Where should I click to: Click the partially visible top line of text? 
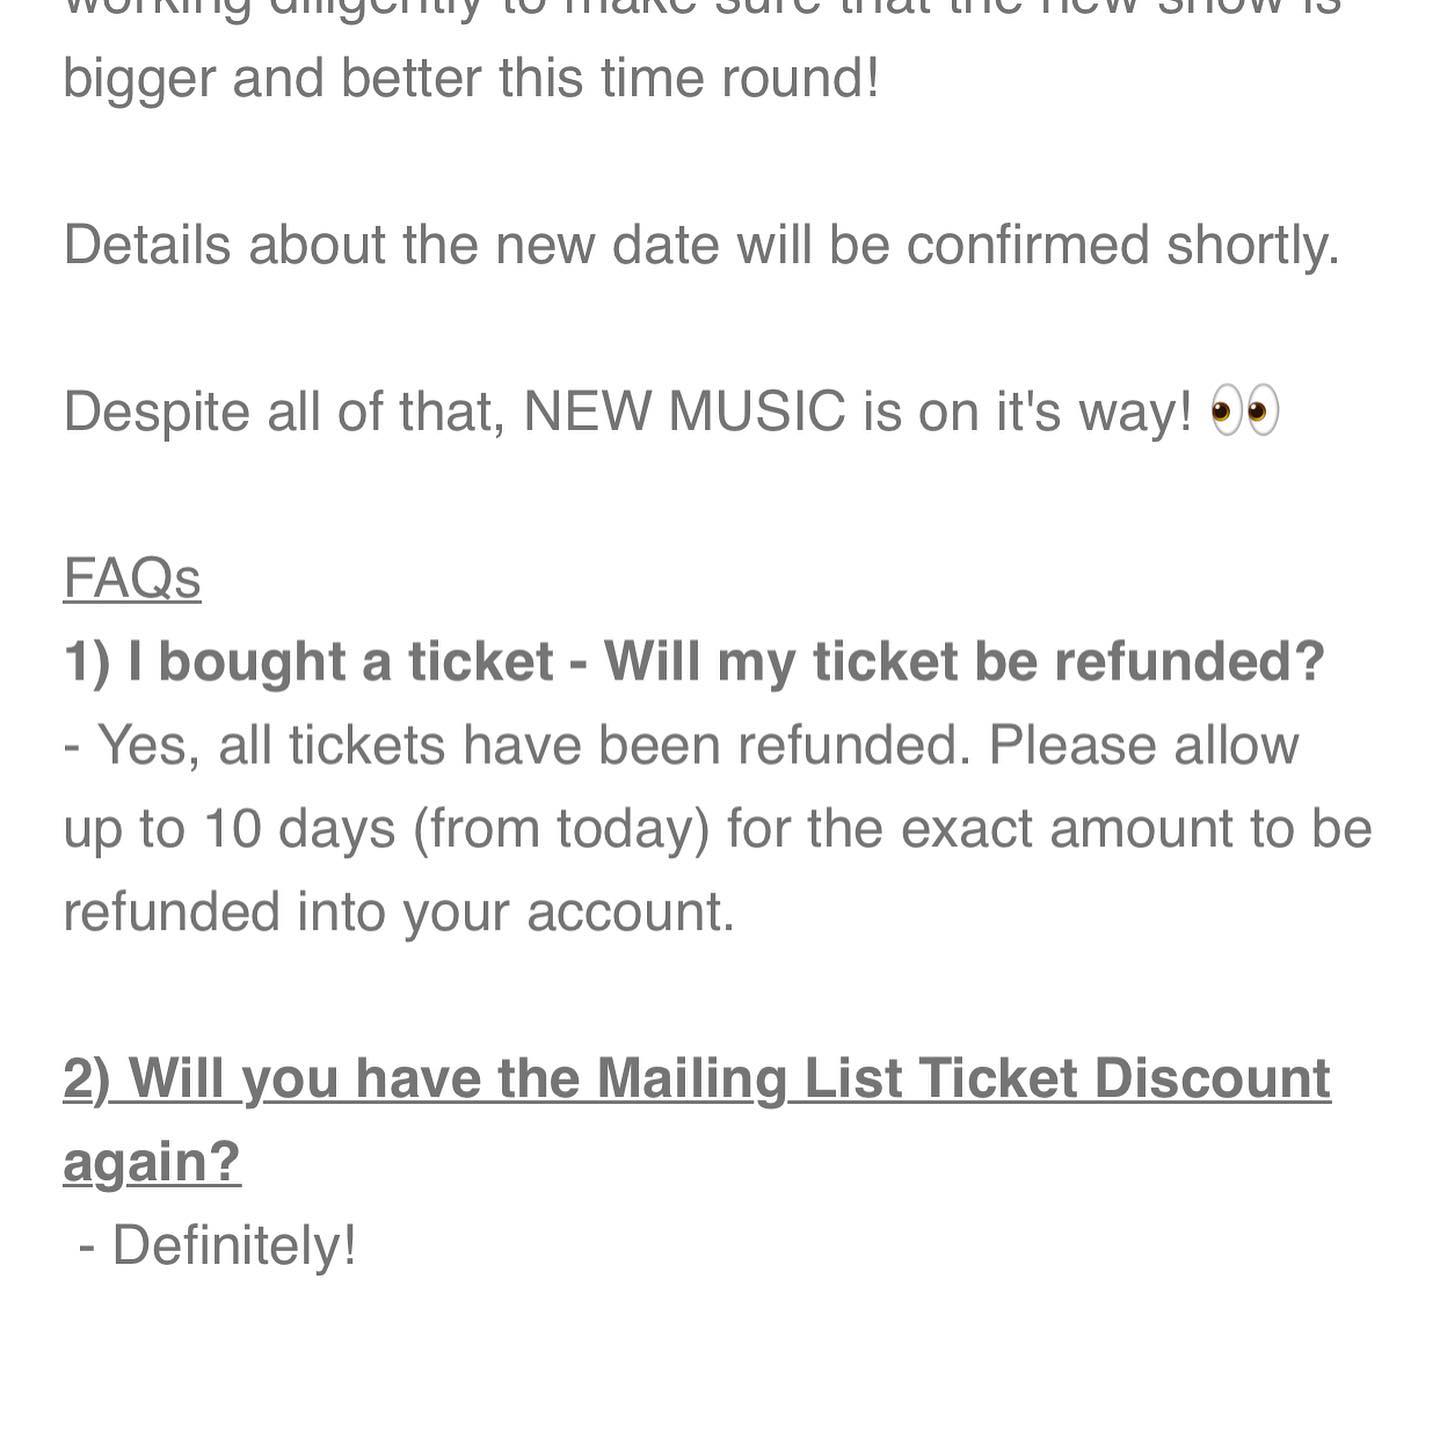click(x=701, y=10)
